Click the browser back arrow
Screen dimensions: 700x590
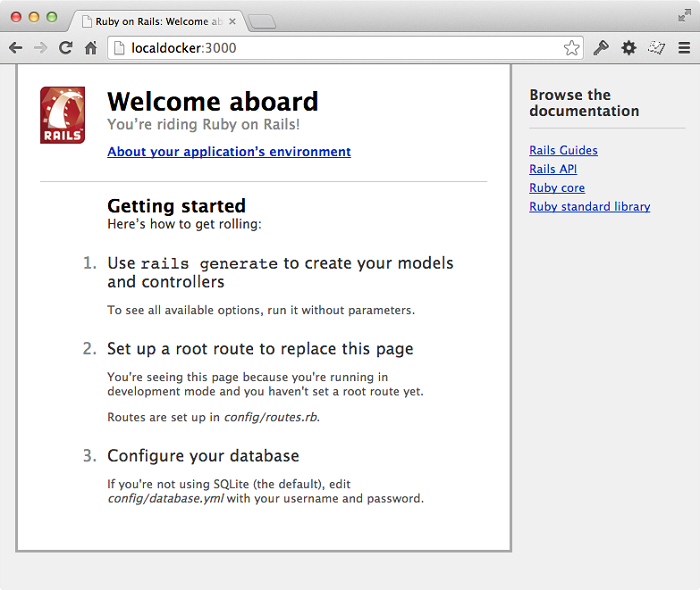[16, 47]
